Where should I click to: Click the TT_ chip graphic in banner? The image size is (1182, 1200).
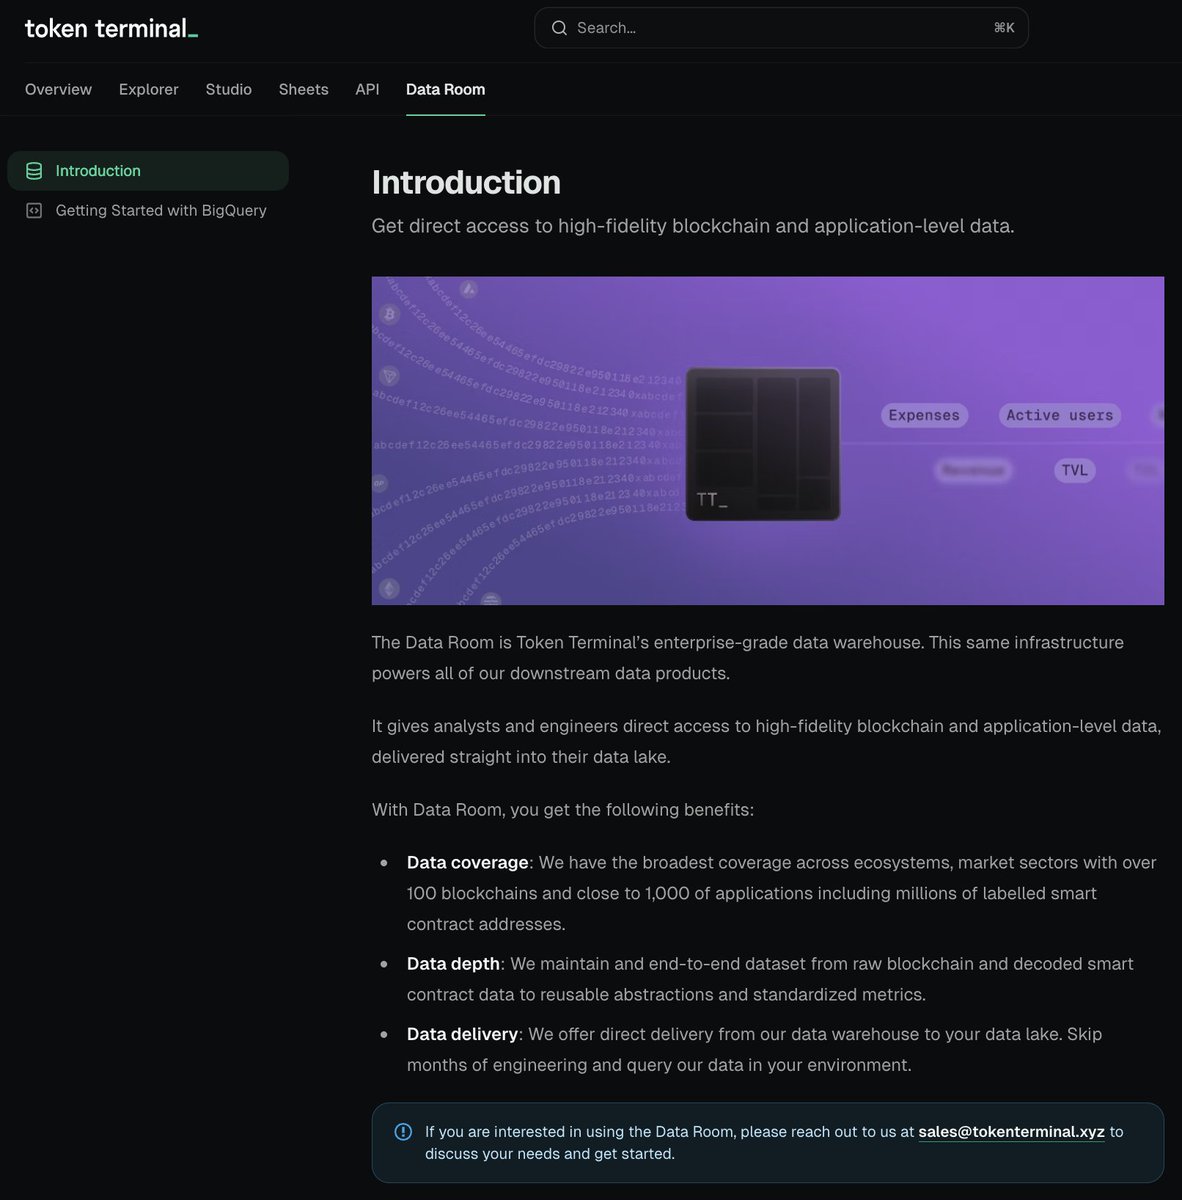click(763, 444)
